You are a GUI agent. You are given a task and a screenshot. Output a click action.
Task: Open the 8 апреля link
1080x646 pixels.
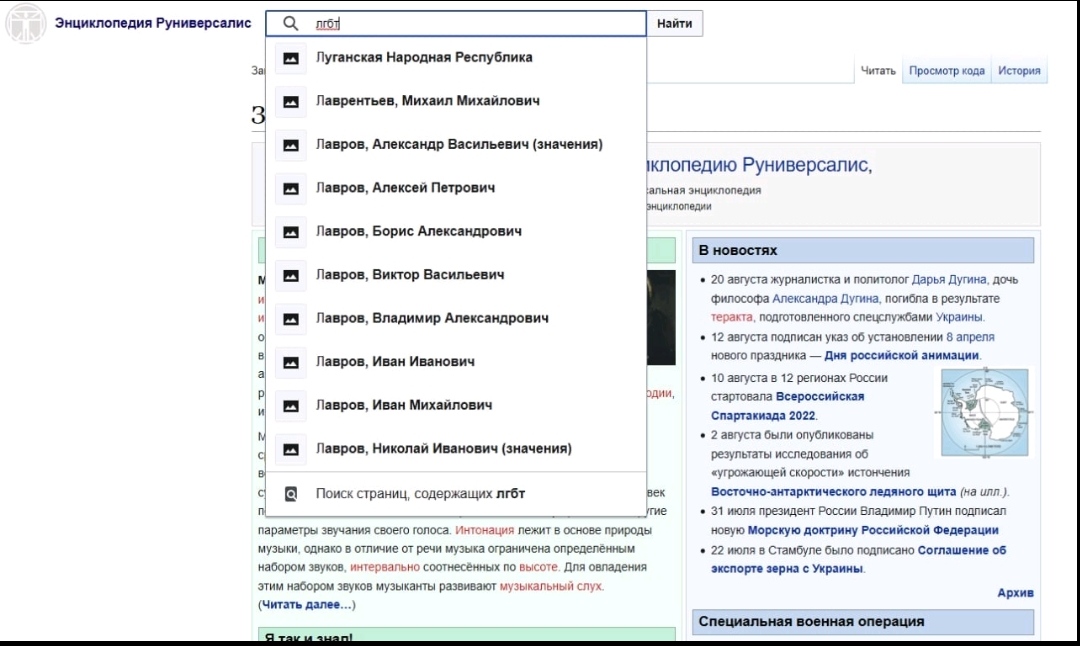[970, 337]
